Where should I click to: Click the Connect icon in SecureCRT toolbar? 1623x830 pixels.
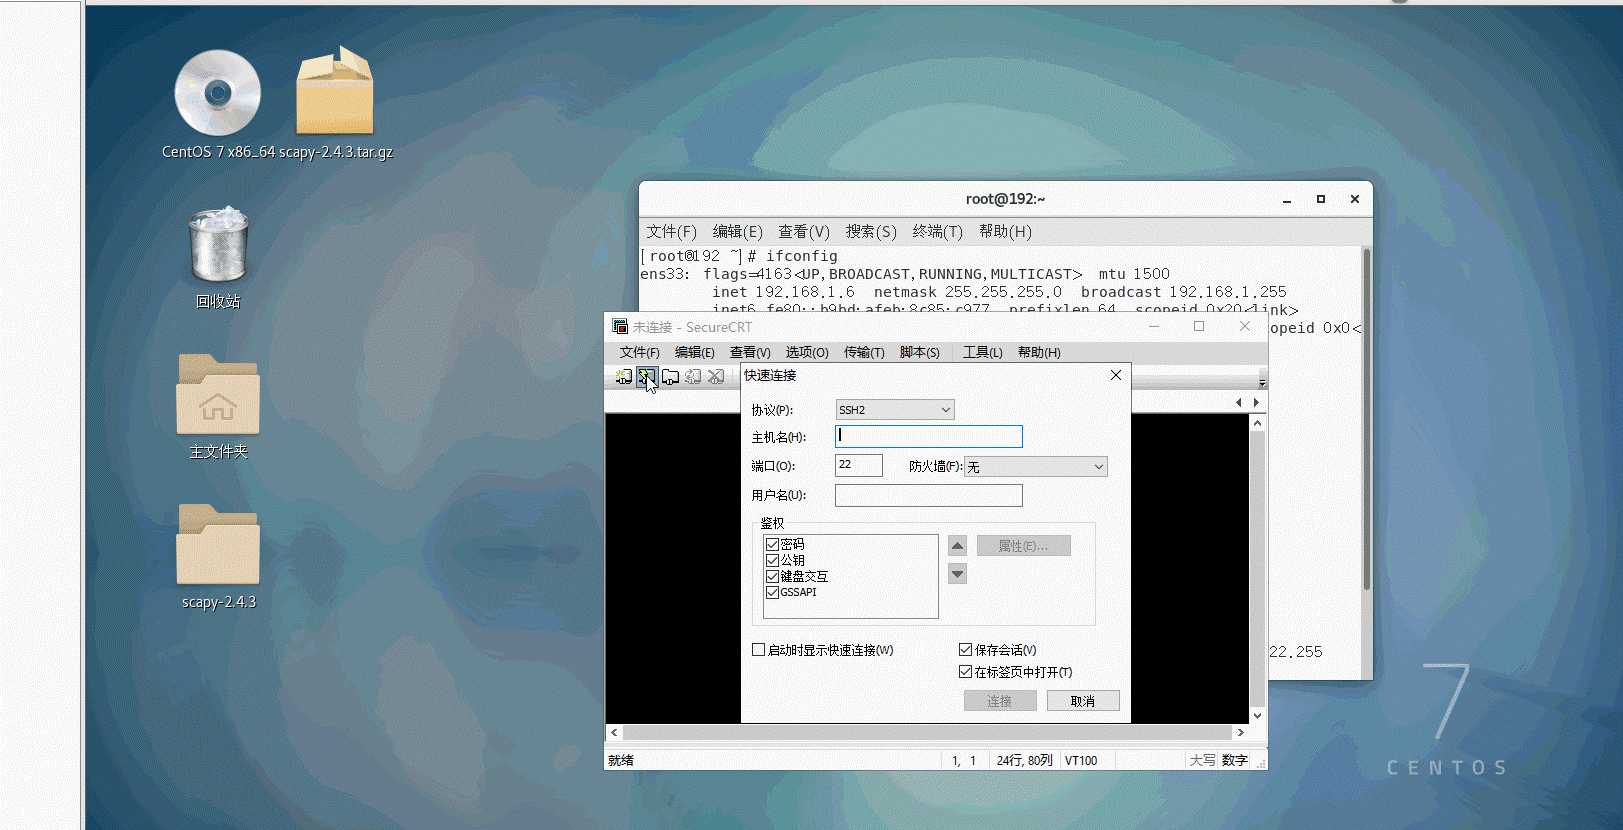(624, 377)
